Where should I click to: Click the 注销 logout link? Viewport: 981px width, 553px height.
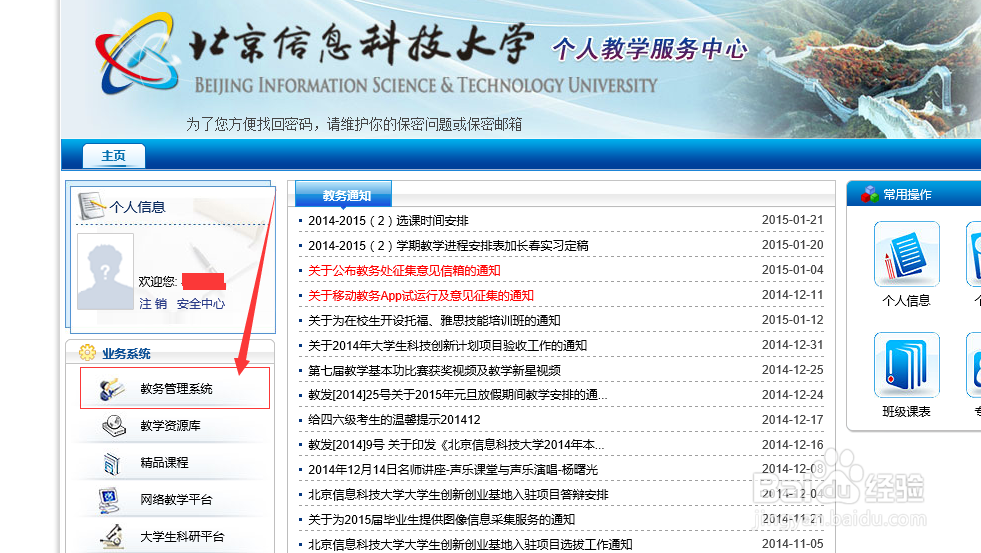(153, 304)
